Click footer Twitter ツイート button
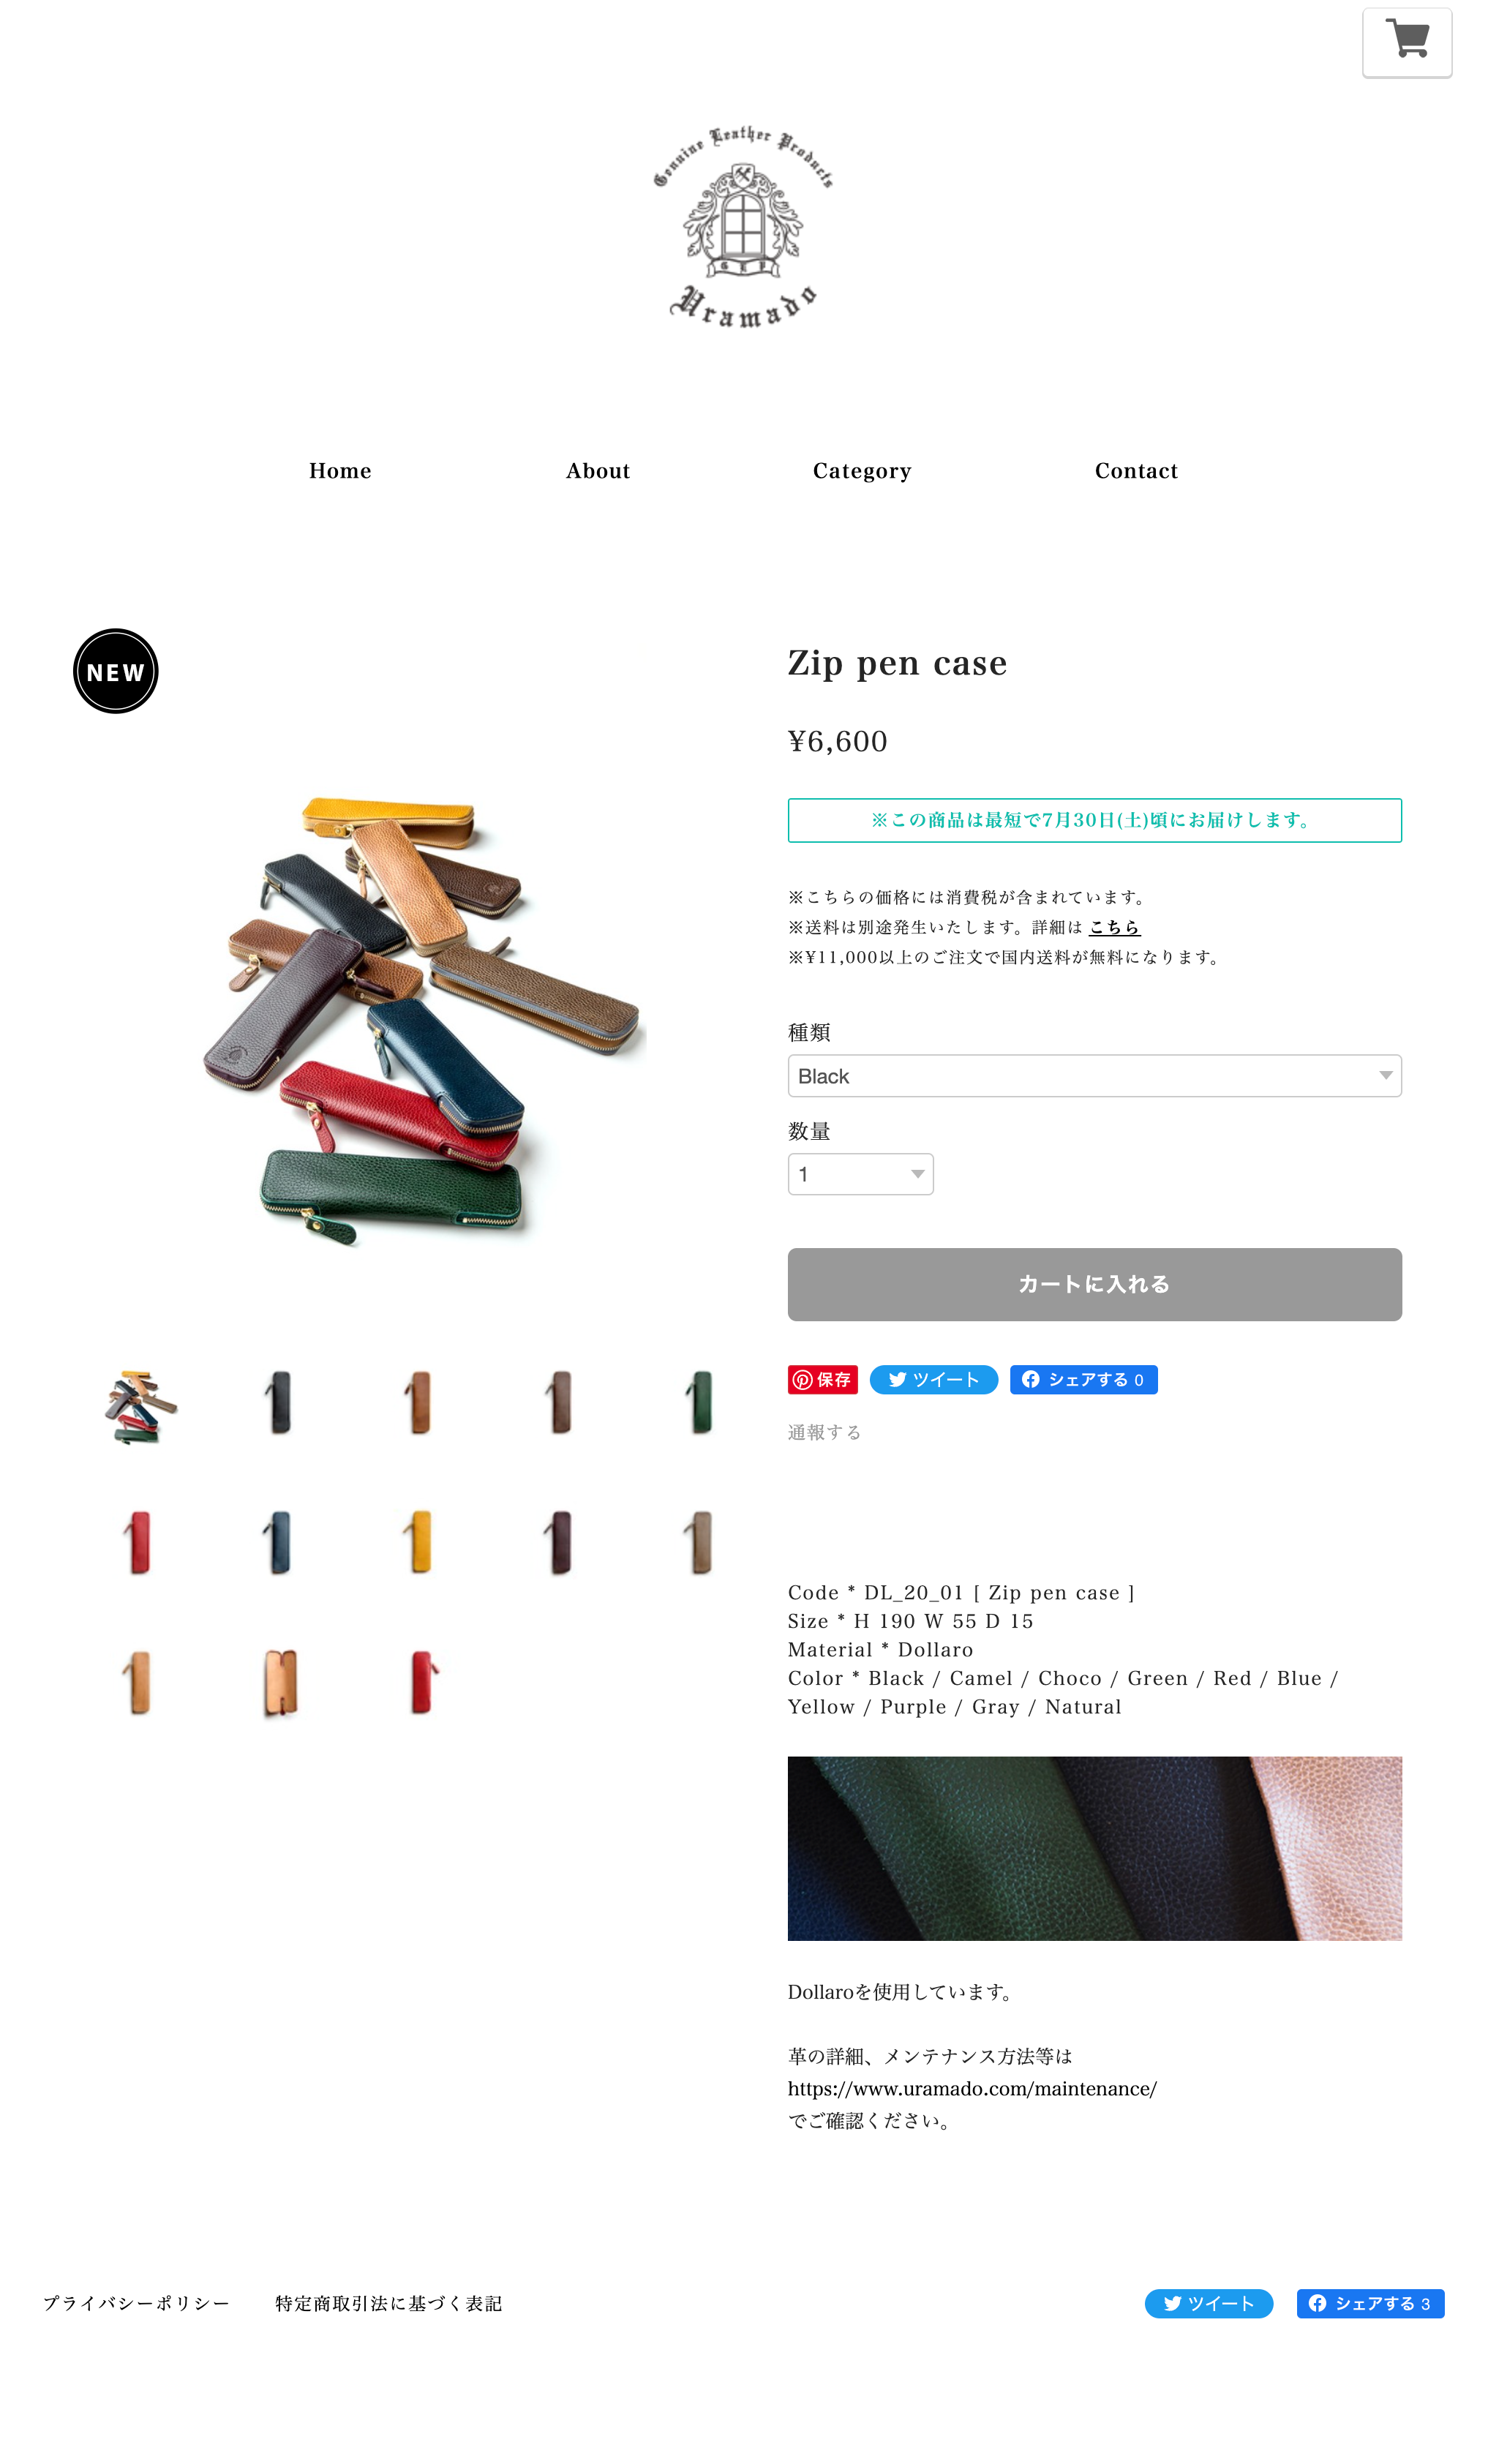This screenshot has width=1488, height=2464. coord(1208,2303)
